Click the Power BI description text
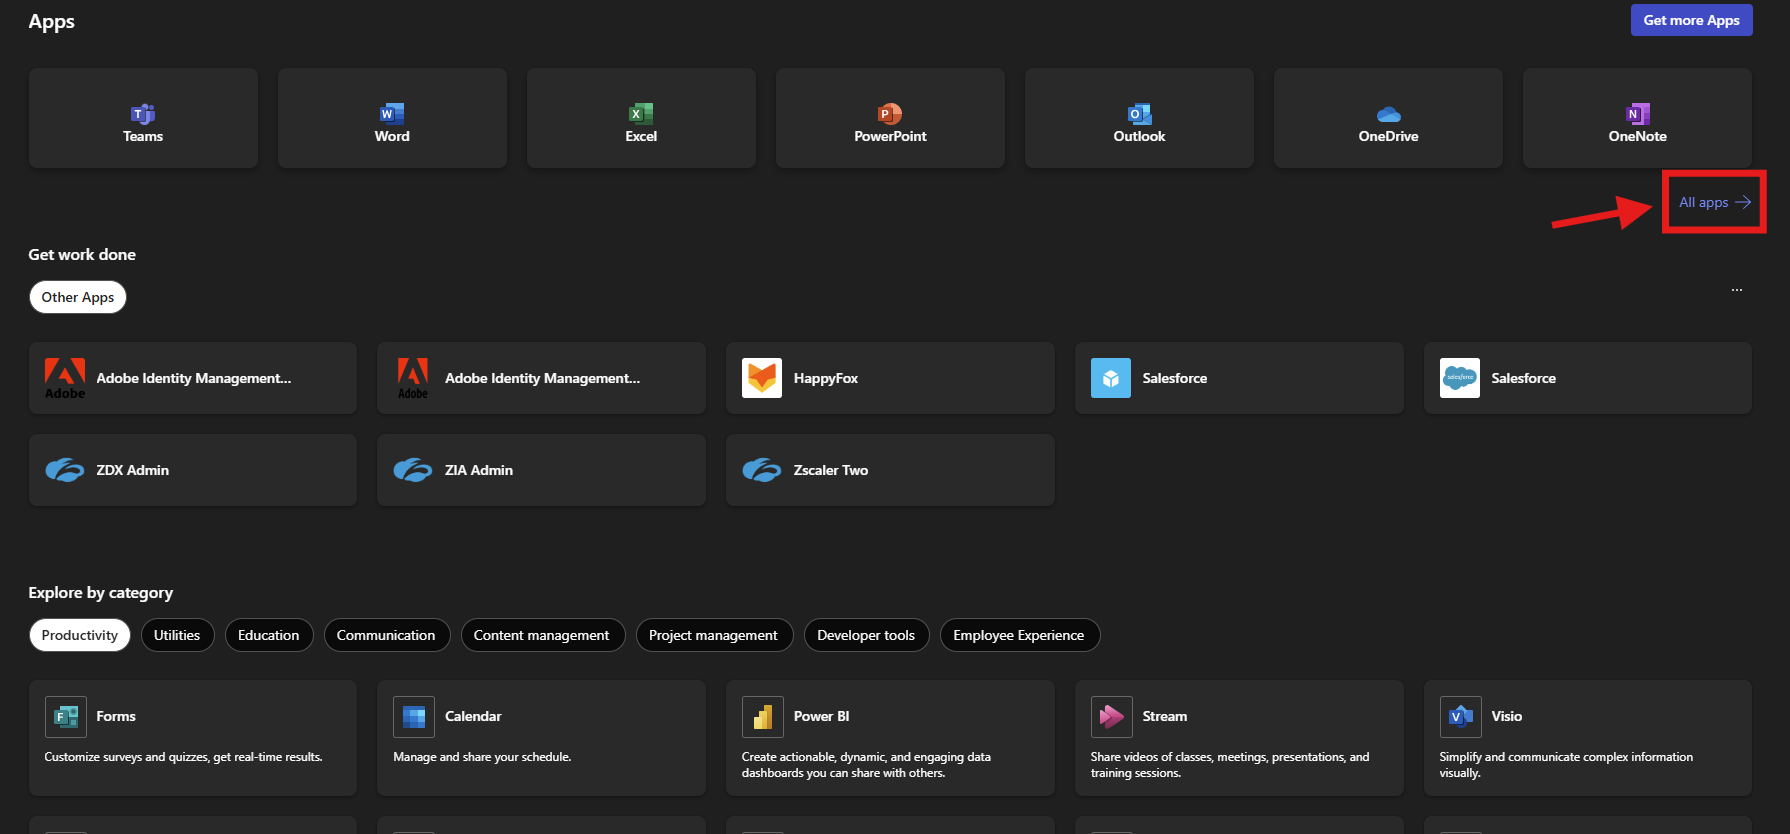1790x834 pixels. (x=866, y=765)
